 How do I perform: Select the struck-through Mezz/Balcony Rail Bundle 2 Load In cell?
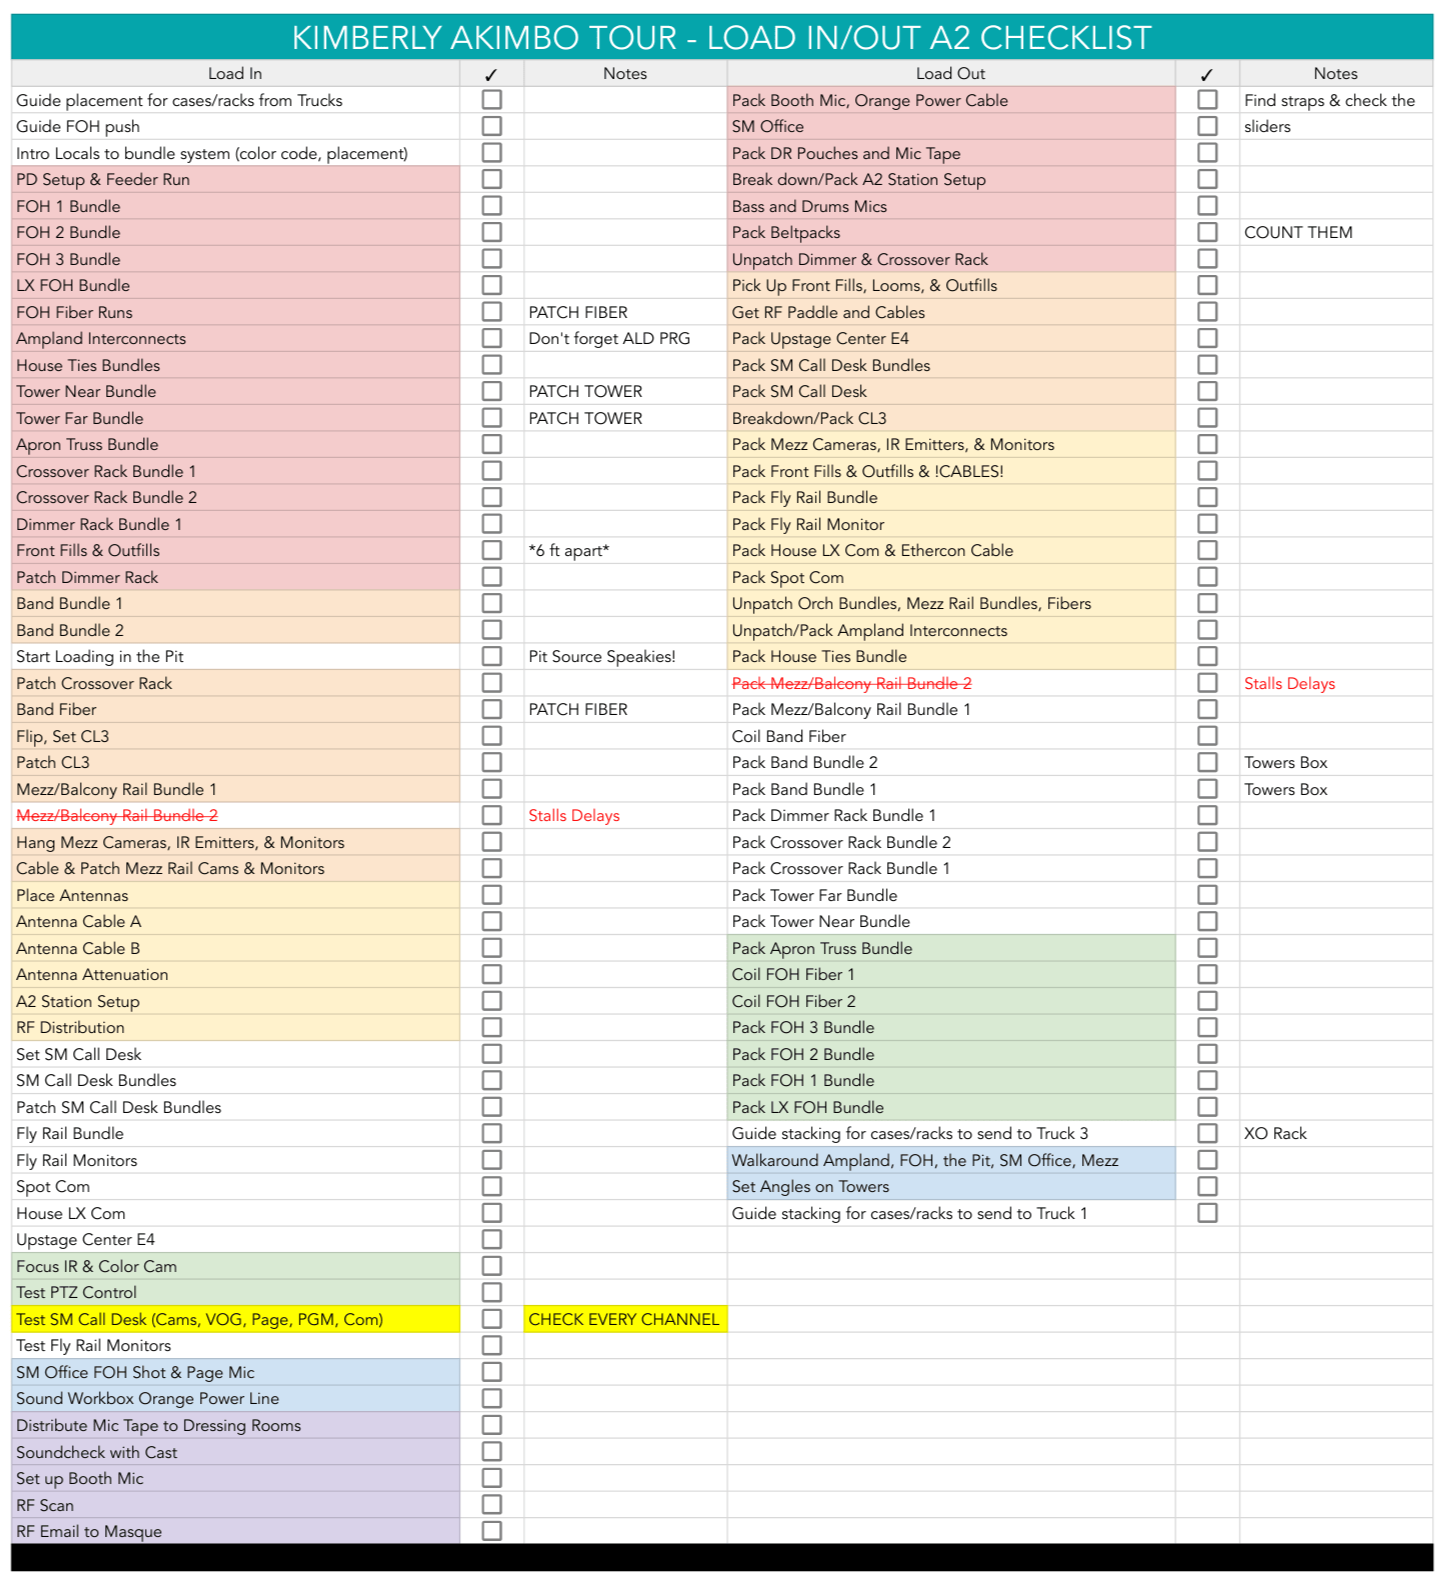[235, 815]
